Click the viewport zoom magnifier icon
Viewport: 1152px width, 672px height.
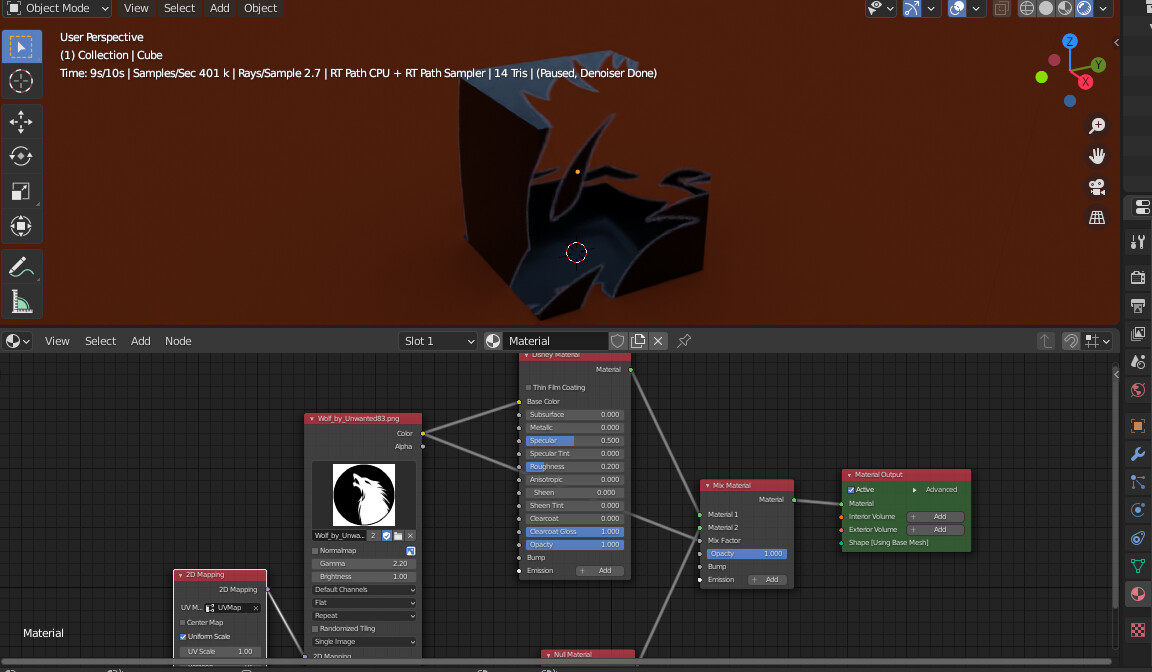coord(1097,126)
